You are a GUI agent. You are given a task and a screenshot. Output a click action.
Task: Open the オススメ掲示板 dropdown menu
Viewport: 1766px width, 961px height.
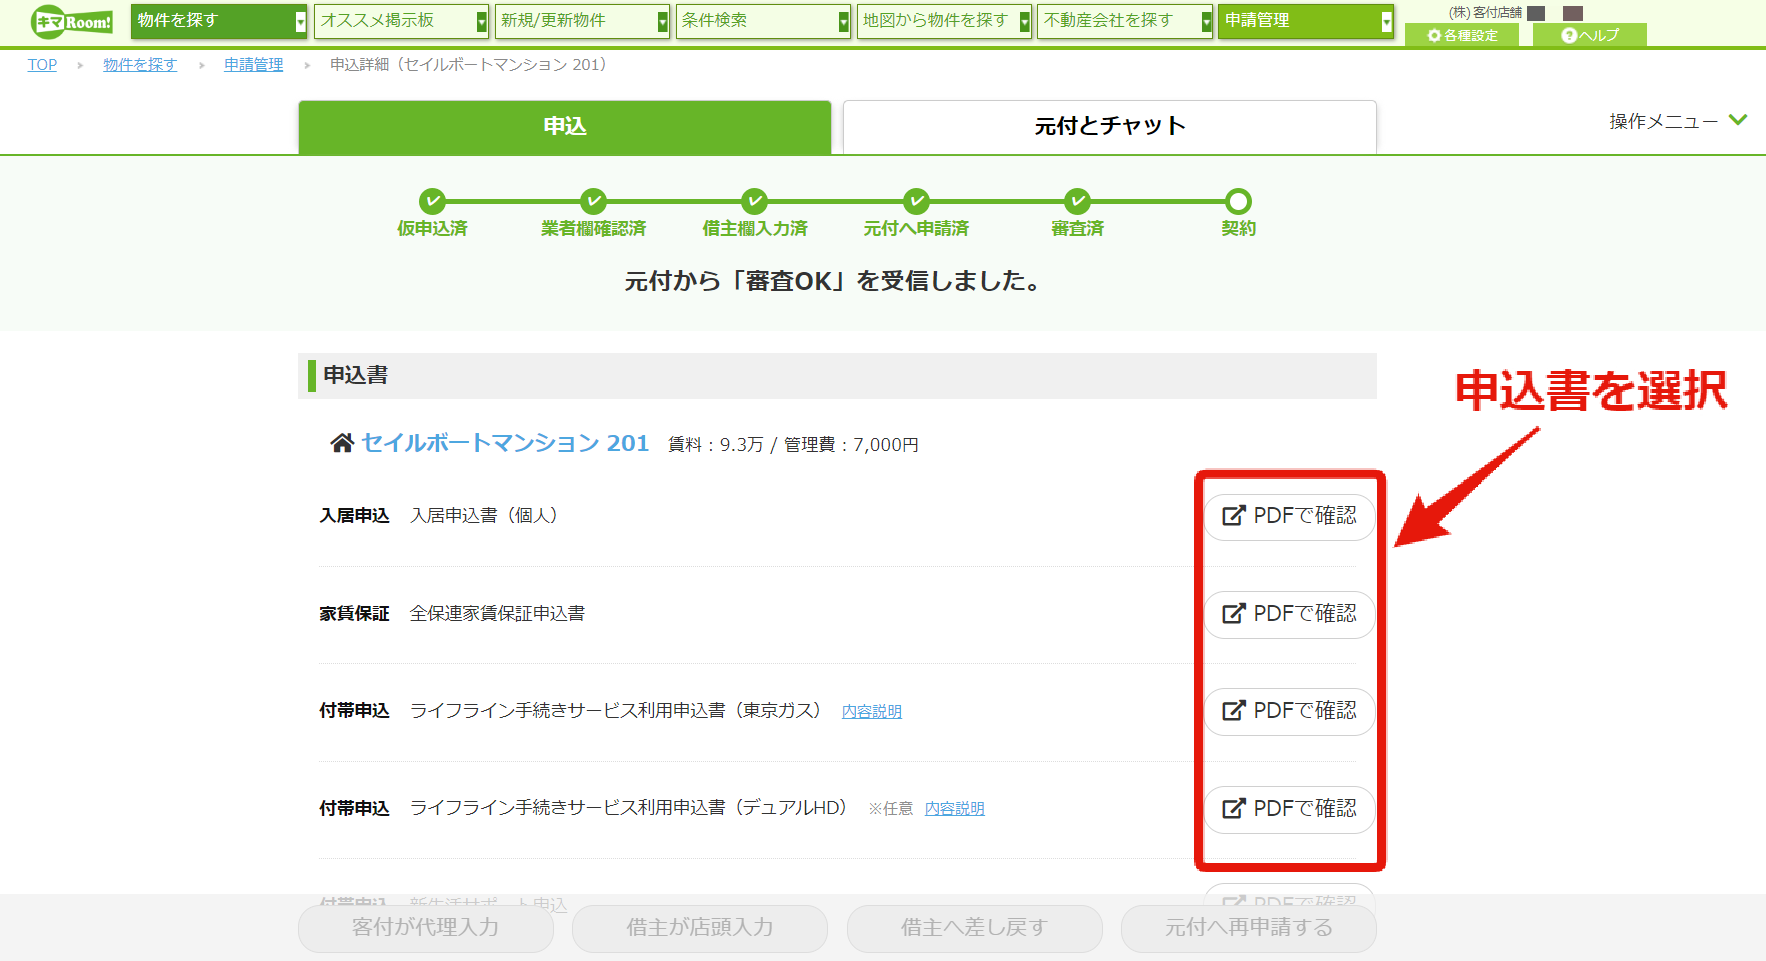tap(401, 21)
